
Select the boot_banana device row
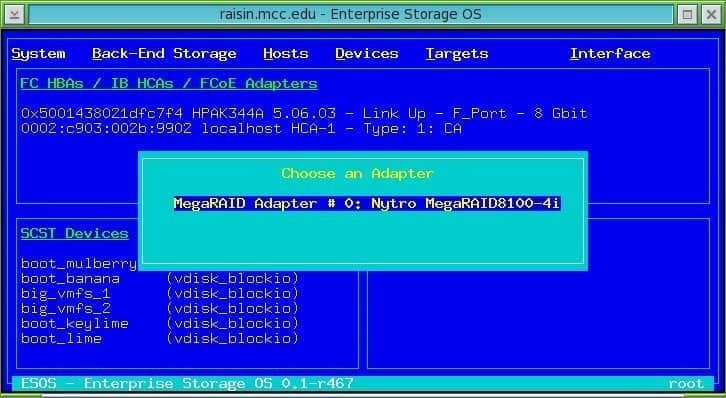[160, 279]
